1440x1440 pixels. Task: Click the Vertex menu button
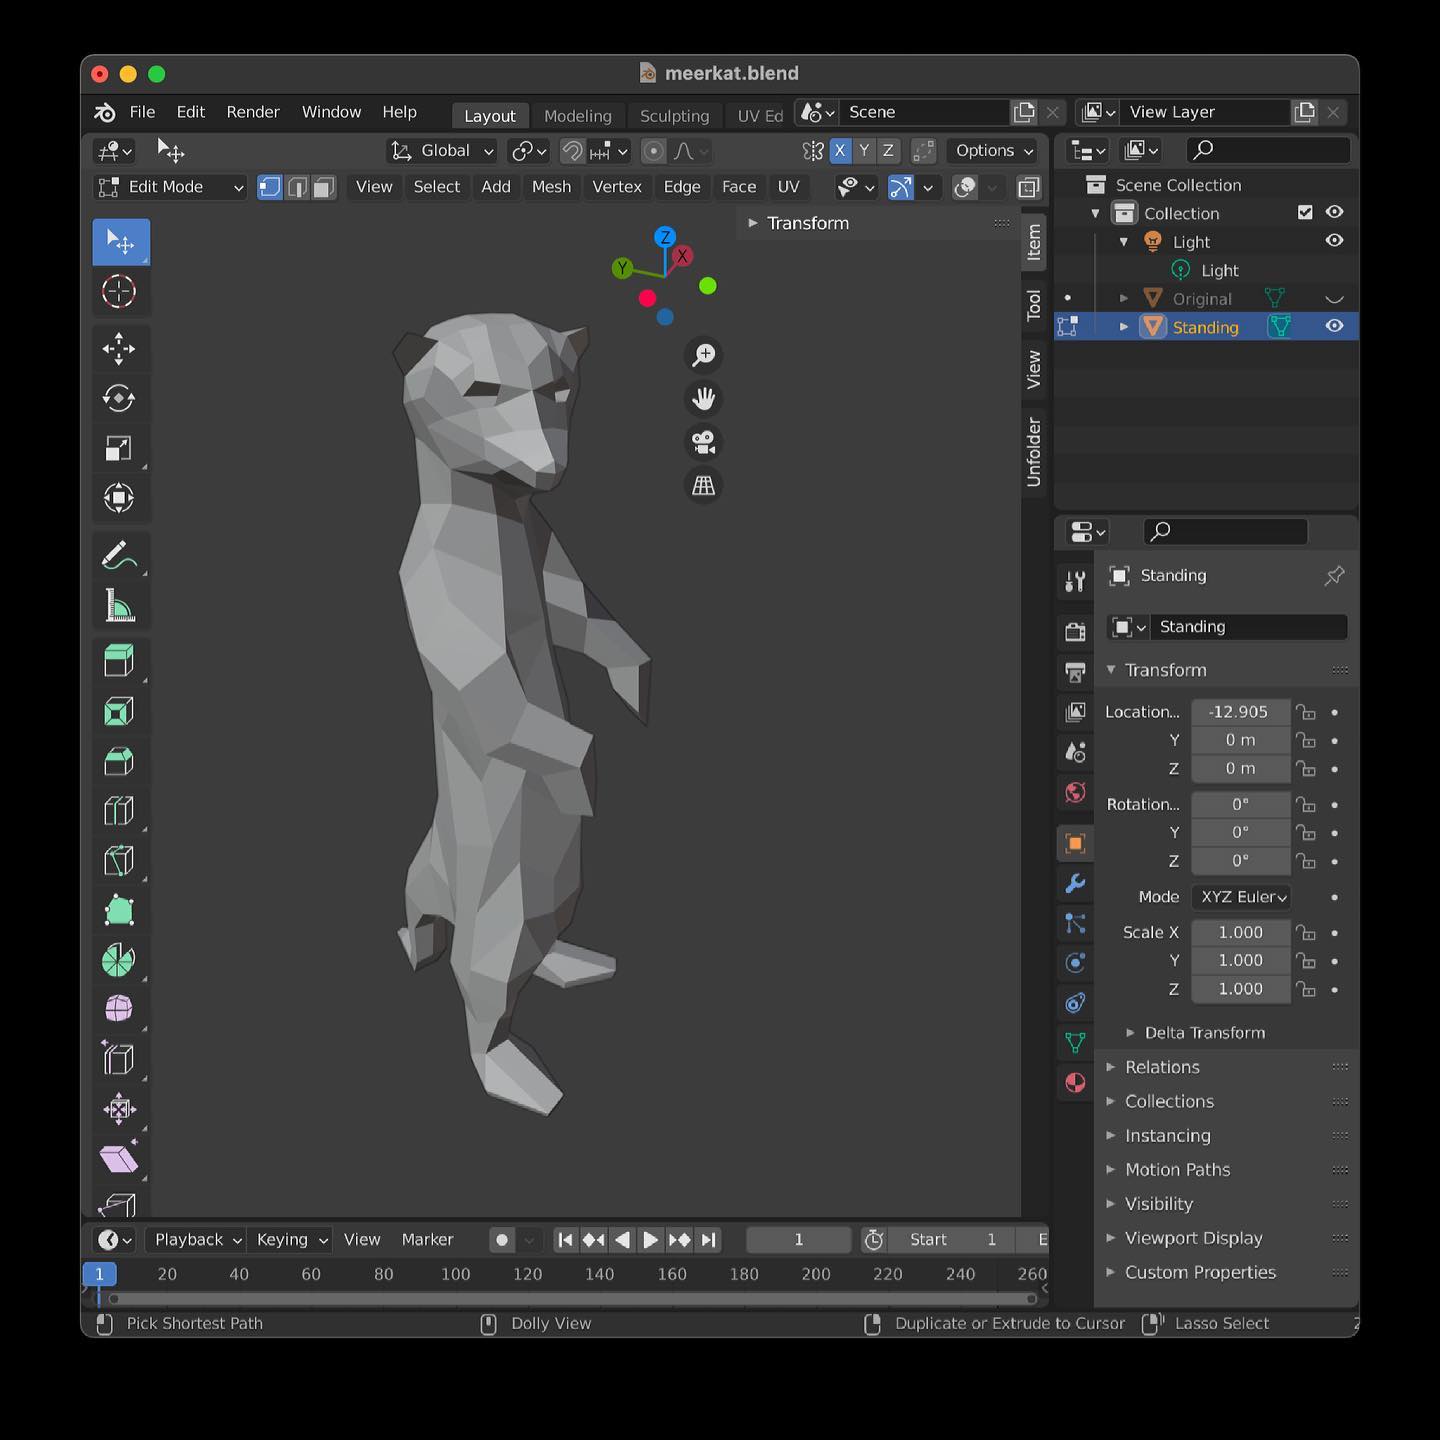pyautogui.click(x=617, y=187)
